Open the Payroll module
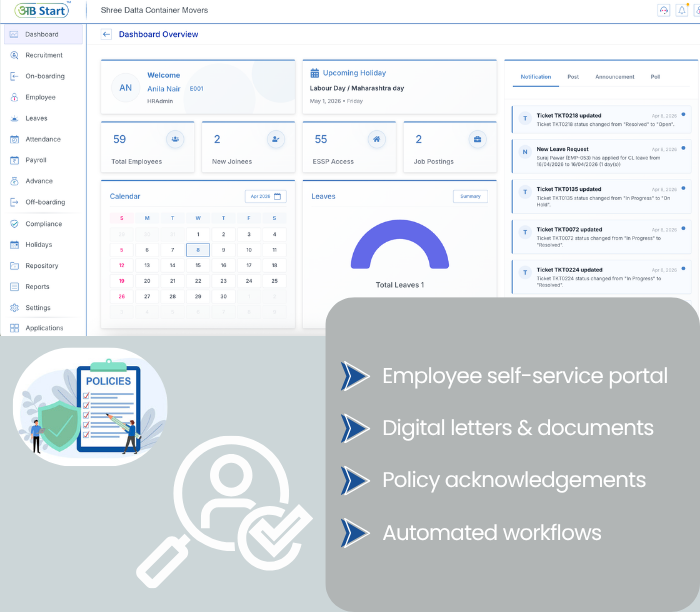The width and height of the screenshot is (700, 612). (36, 160)
